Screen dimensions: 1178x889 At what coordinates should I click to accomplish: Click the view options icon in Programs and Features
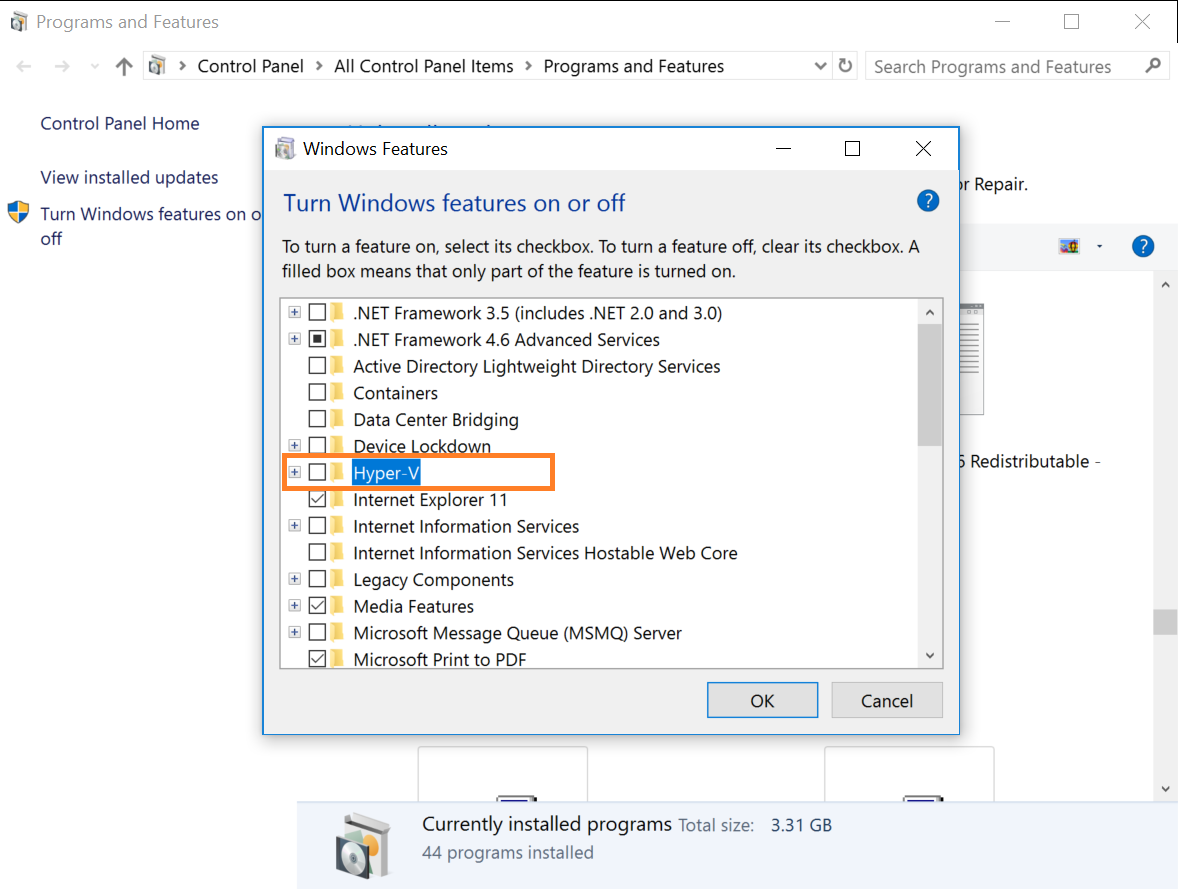point(1069,246)
